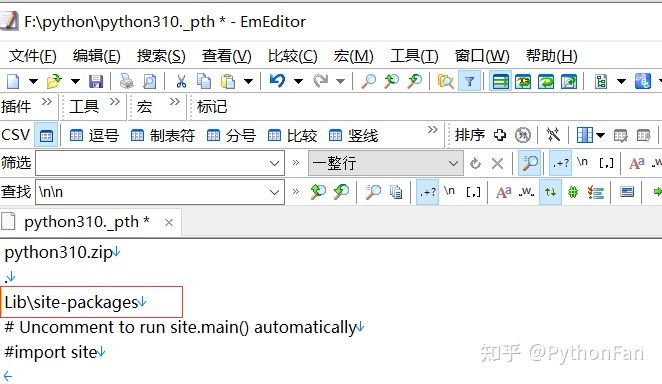Toggle normal text mode next to CSV
This screenshot has height=384, width=662.
pos(46,135)
